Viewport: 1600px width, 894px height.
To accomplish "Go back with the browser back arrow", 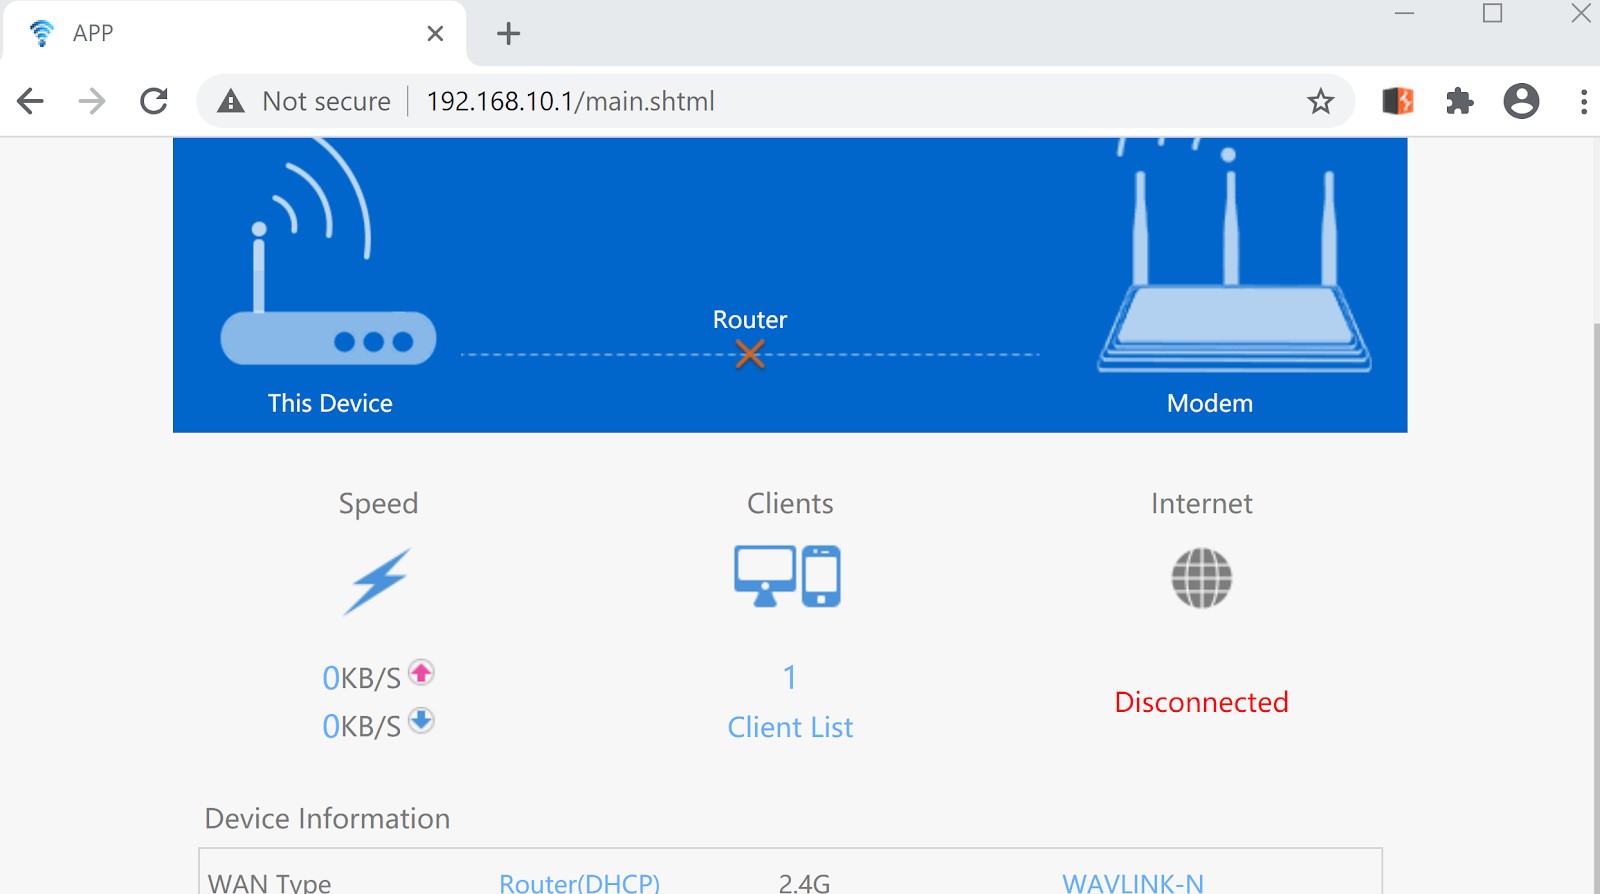I will tap(31, 101).
